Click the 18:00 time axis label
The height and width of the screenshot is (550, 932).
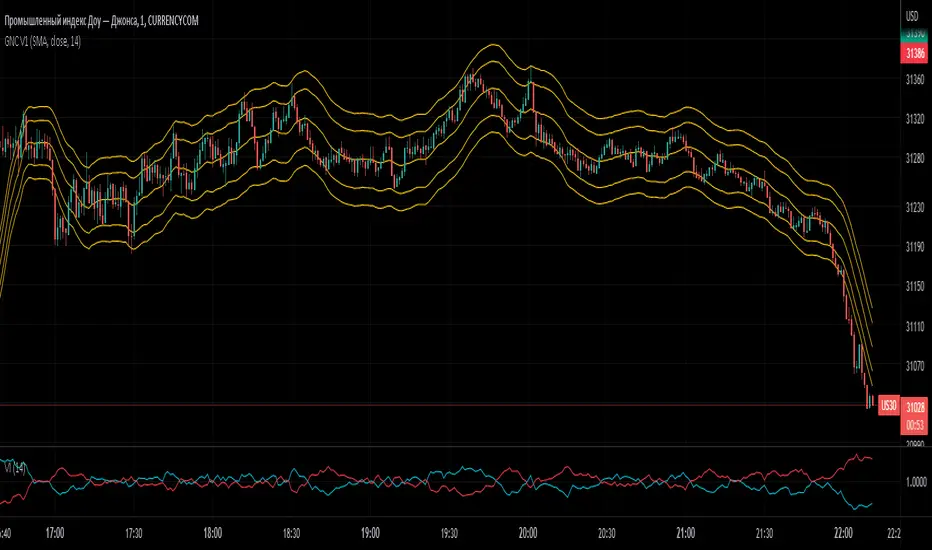pyautogui.click(x=212, y=533)
